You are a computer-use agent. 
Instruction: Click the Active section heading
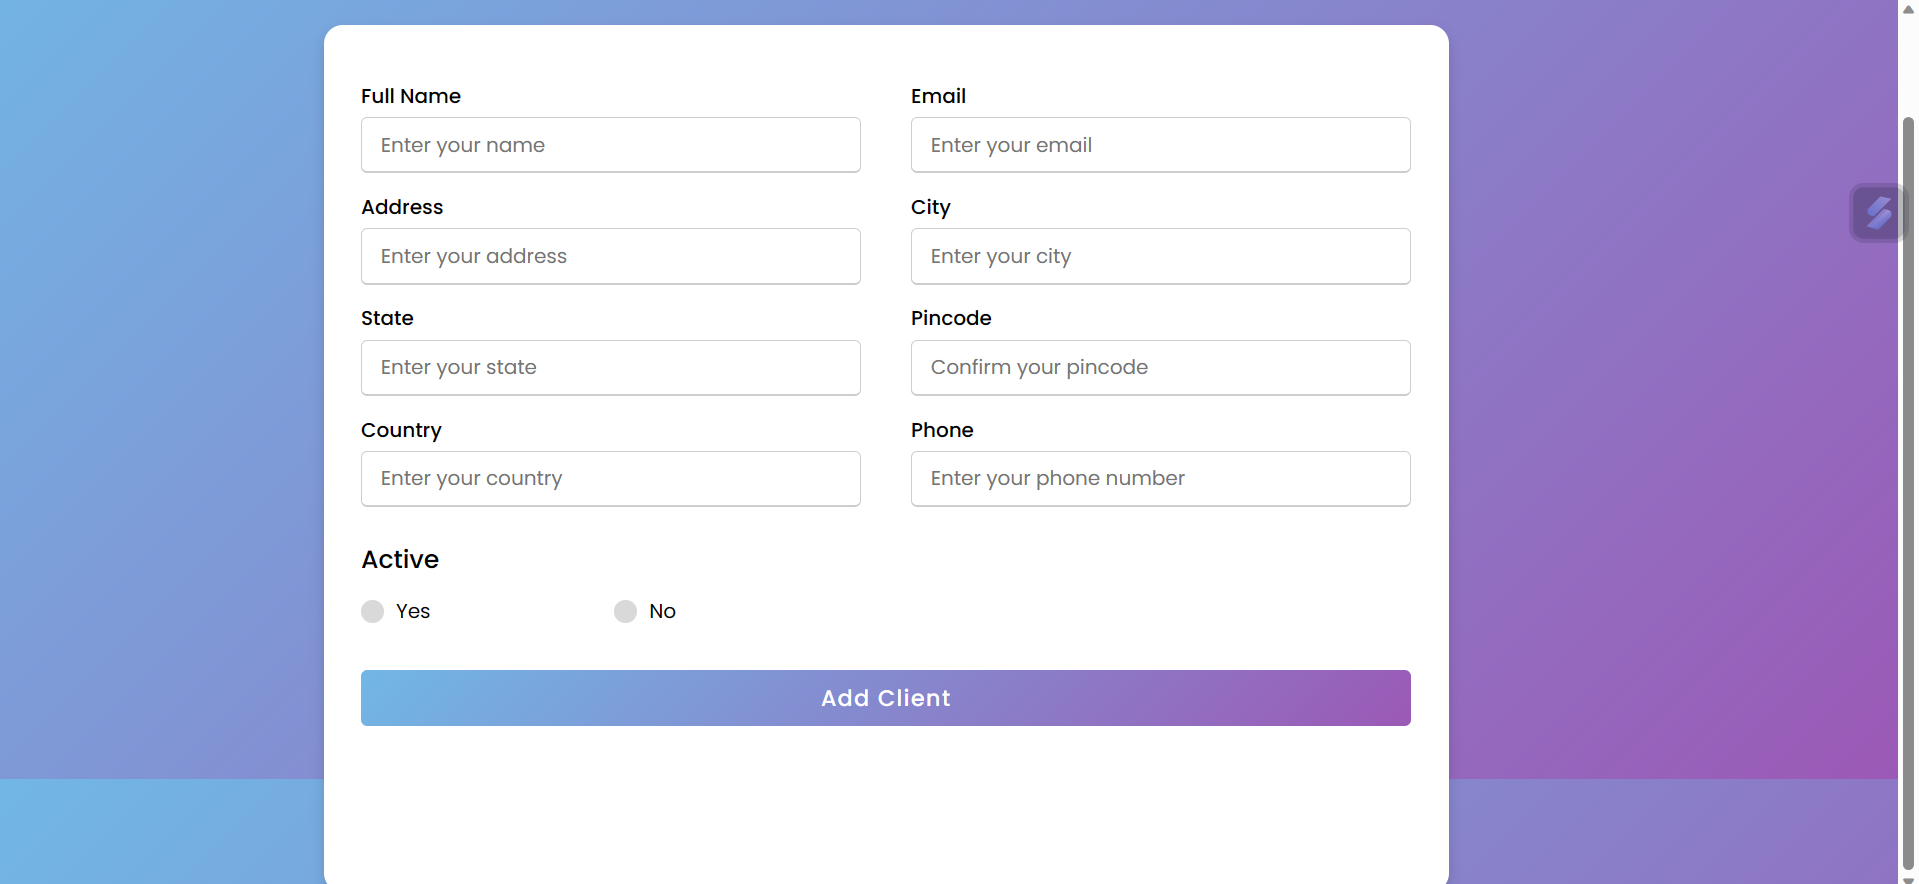pos(399,559)
